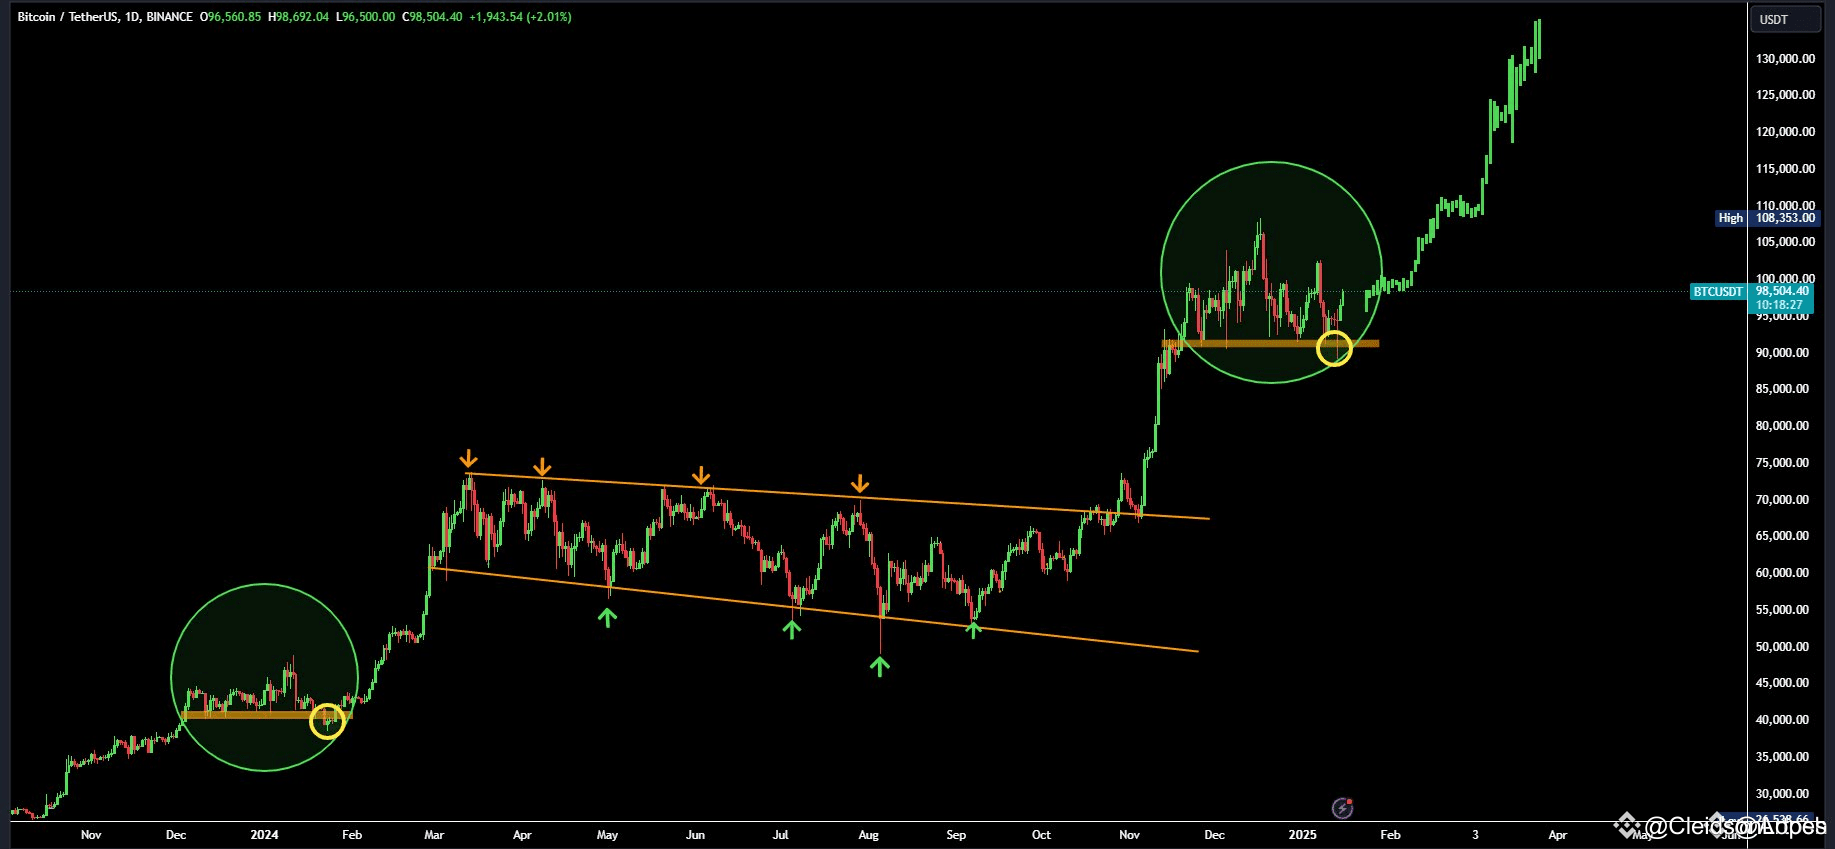
Task: Click the 2025 label on the time axis
Action: (x=1303, y=835)
